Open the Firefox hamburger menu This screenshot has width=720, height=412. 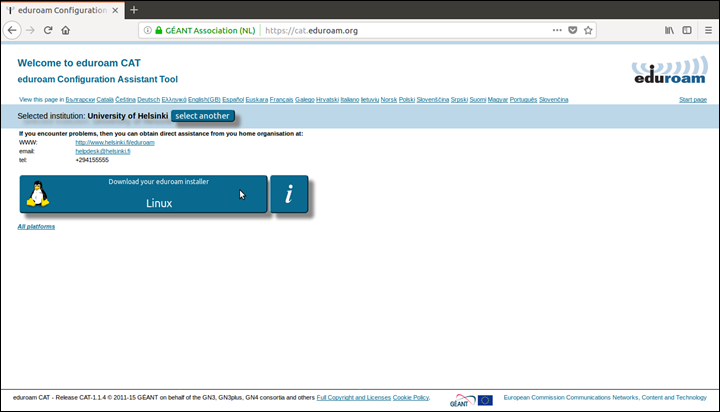709,30
